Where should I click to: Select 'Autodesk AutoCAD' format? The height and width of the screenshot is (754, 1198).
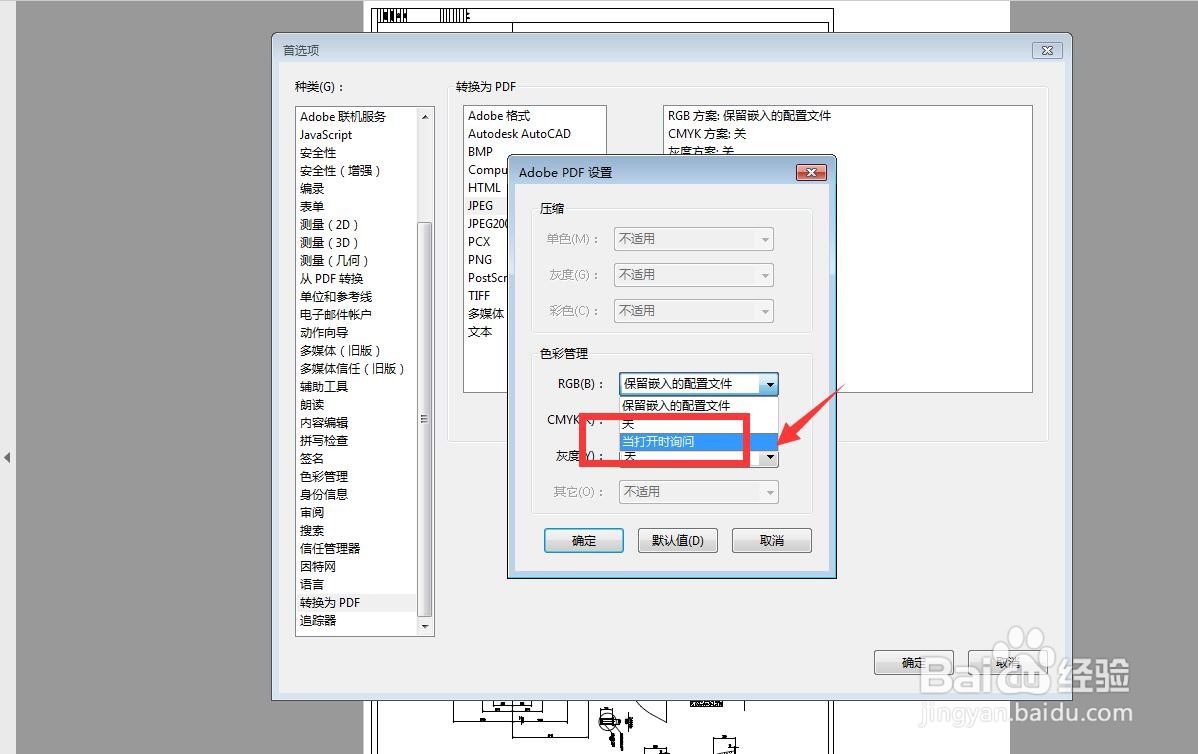(520, 134)
